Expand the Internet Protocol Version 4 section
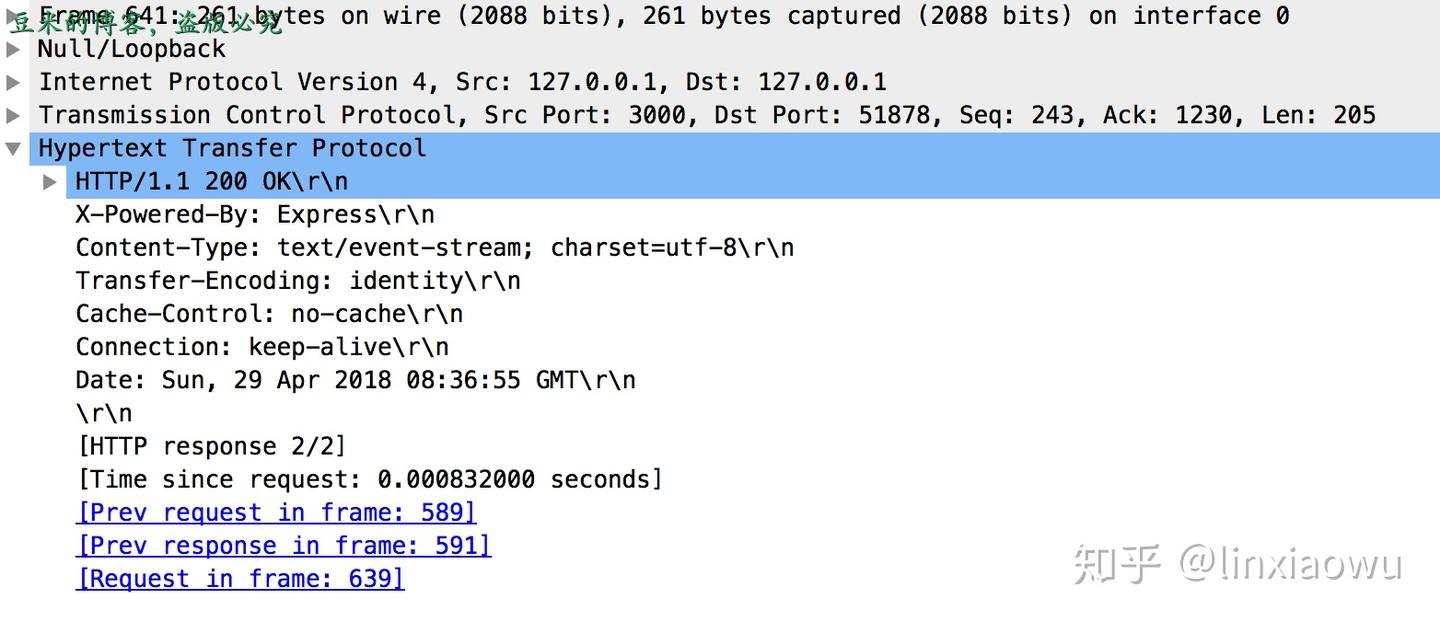 [13, 82]
